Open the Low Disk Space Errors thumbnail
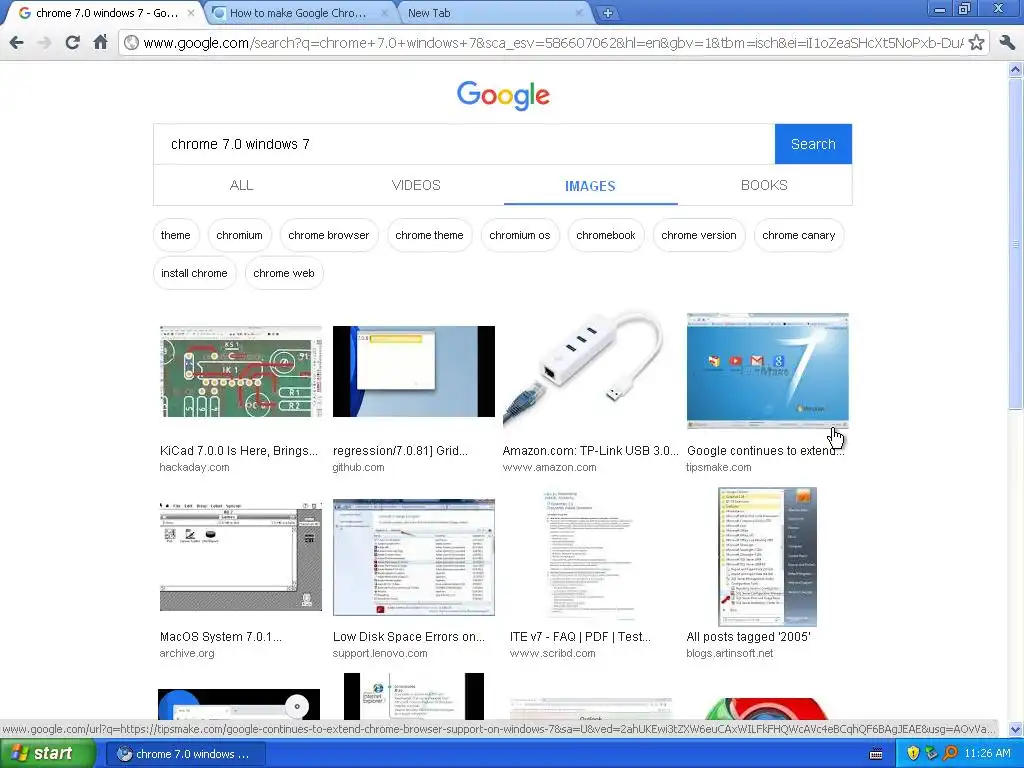The image size is (1024, 768). 413,557
